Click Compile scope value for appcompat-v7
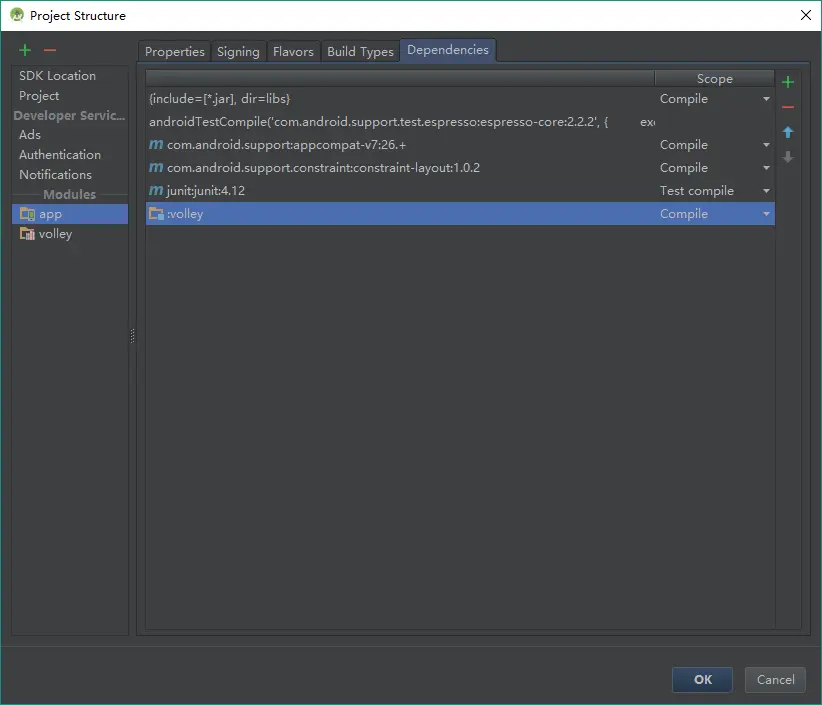The height and width of the screenshot is (705, 822). (684, 145)
